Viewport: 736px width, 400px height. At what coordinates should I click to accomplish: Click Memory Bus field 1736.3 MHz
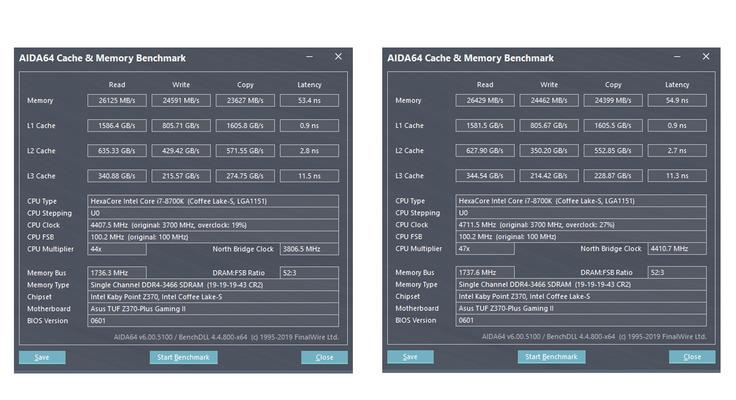click(x=117, y=273)
